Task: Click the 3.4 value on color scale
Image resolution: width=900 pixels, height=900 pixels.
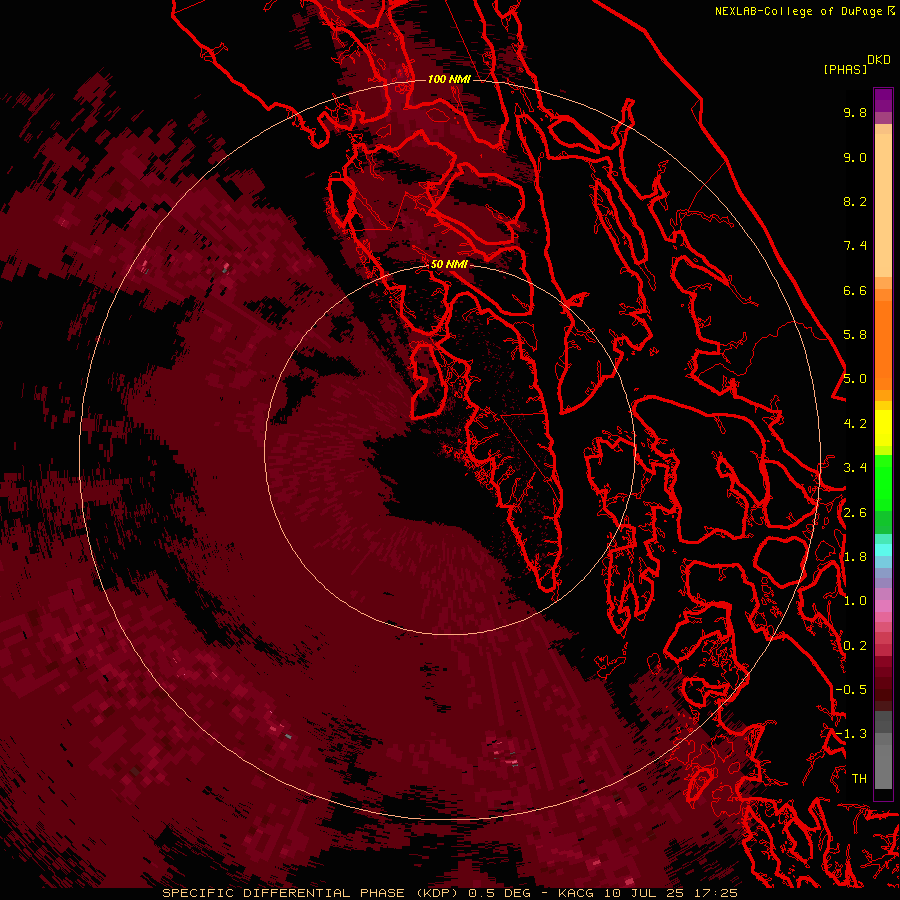Action: pyautogui.click(x=855, y=468)
